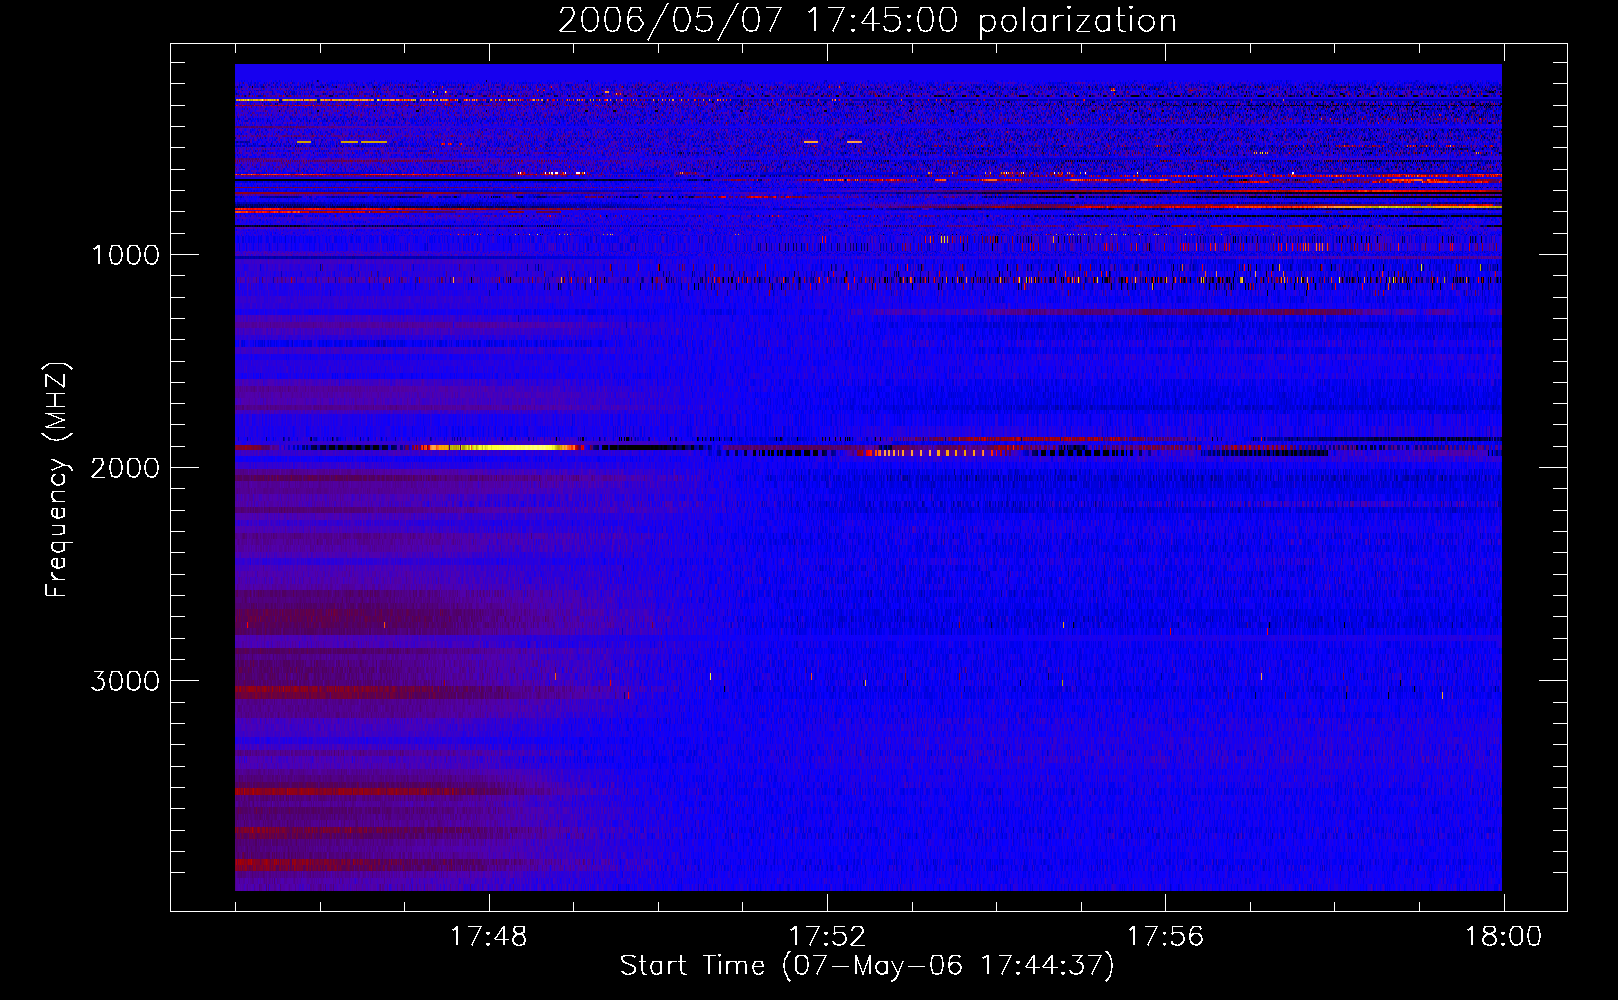Click the 1000 frequency tick label
The image size is (1618, 1000).
tap(125, 255)
